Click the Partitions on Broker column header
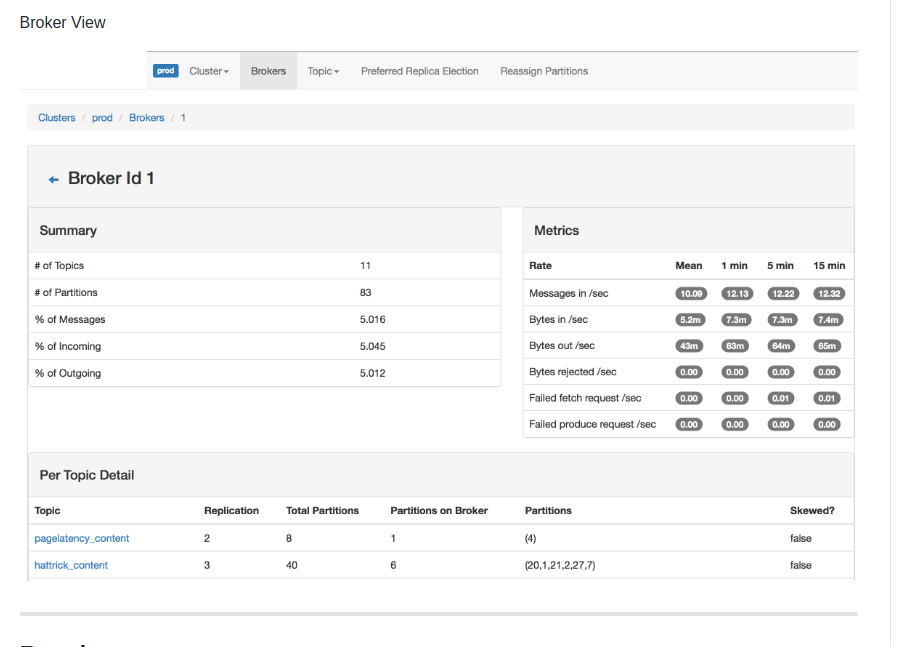The height and width of the screenshot is (647, 900). pyautogui.click(x=439, y=511)
